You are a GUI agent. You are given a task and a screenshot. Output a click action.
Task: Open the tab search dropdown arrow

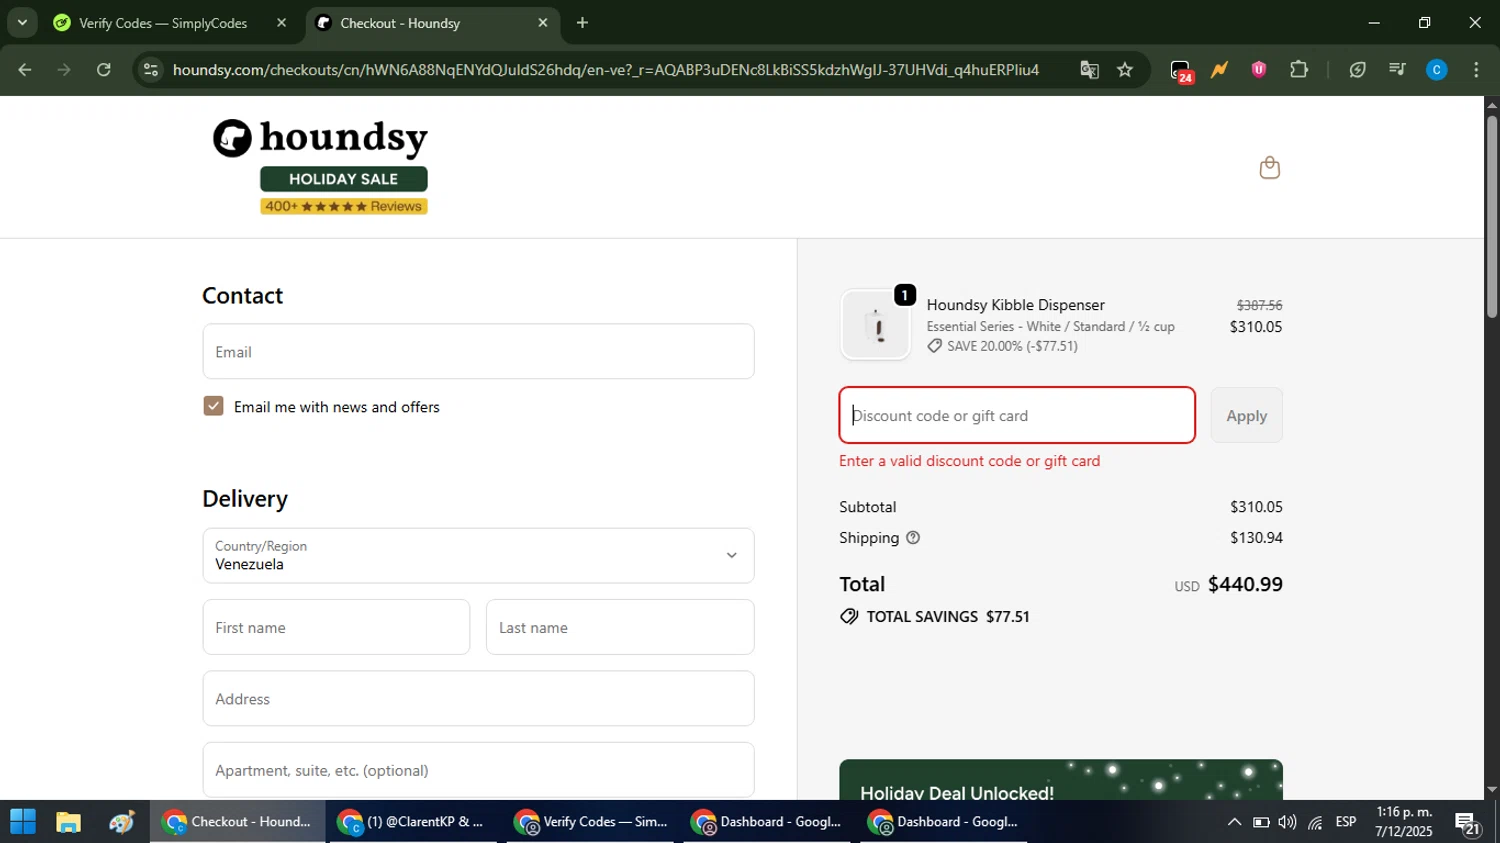tap(22, 22)
